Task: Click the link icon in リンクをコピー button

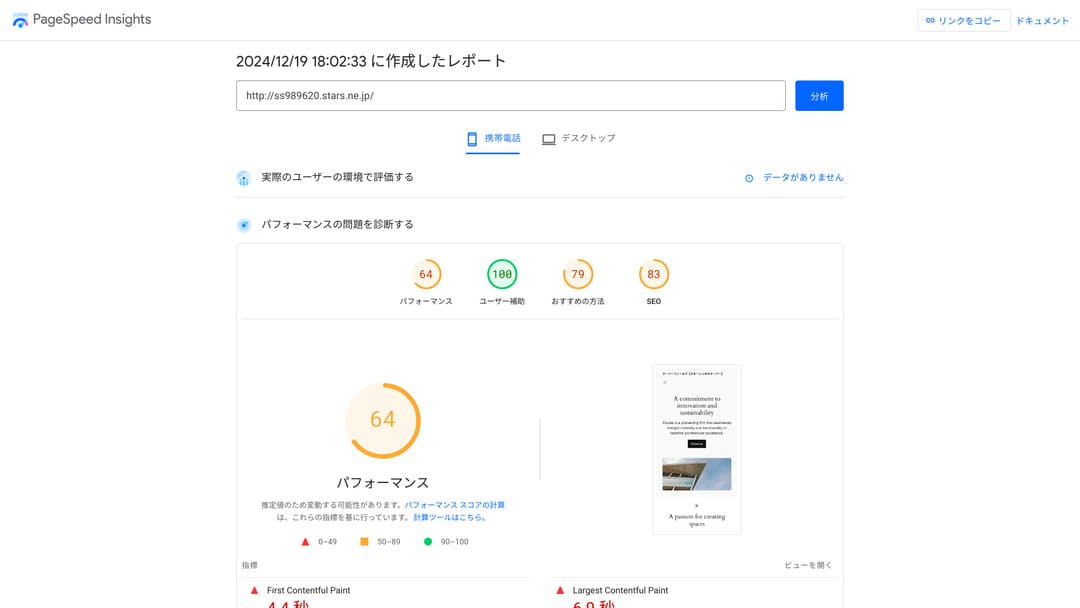Action: point(930,21)
